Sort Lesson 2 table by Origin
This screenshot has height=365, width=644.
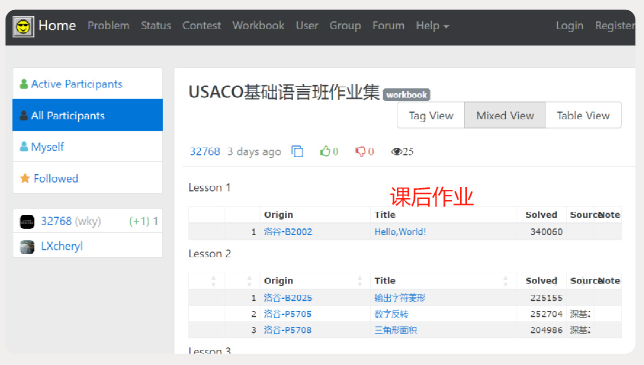pos(315,281)
